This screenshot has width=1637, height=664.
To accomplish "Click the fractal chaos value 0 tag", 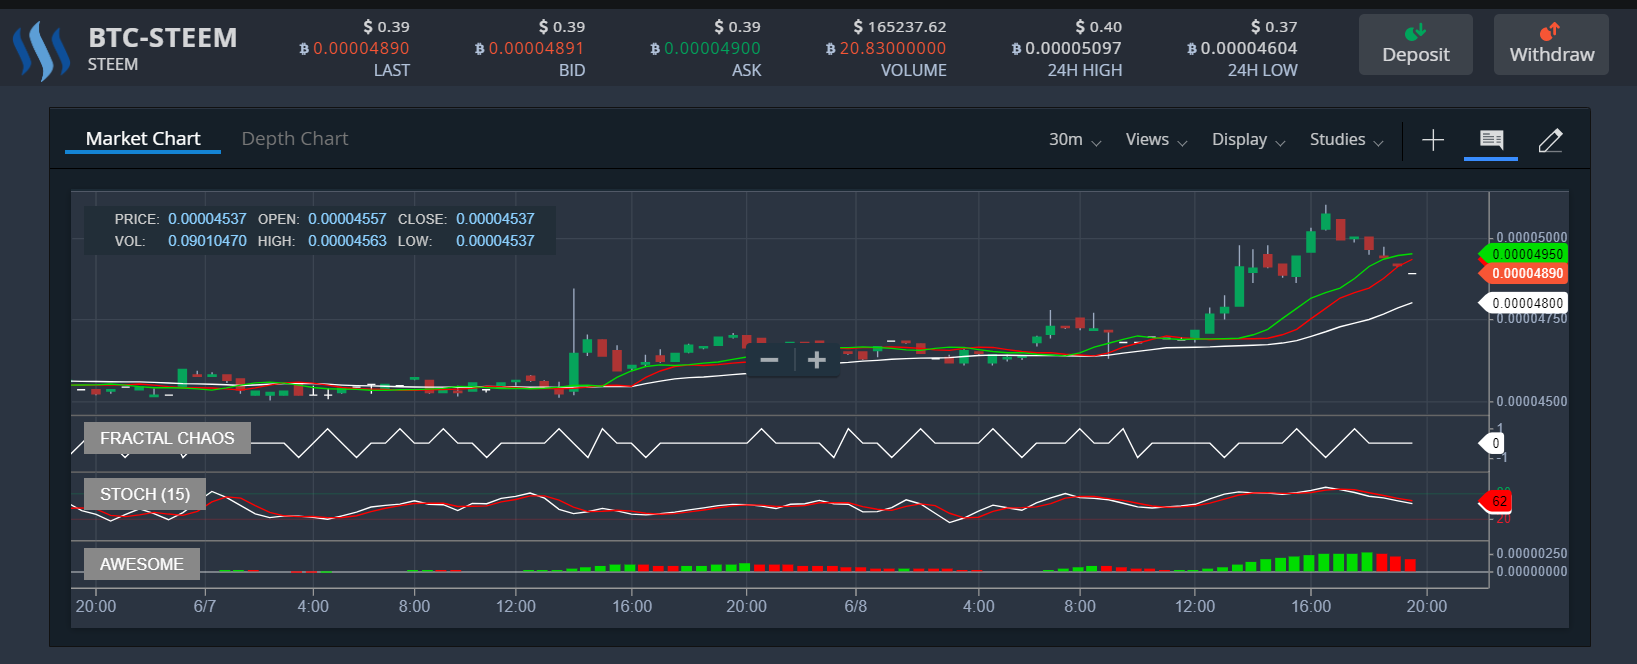I will pos(1492,443).
